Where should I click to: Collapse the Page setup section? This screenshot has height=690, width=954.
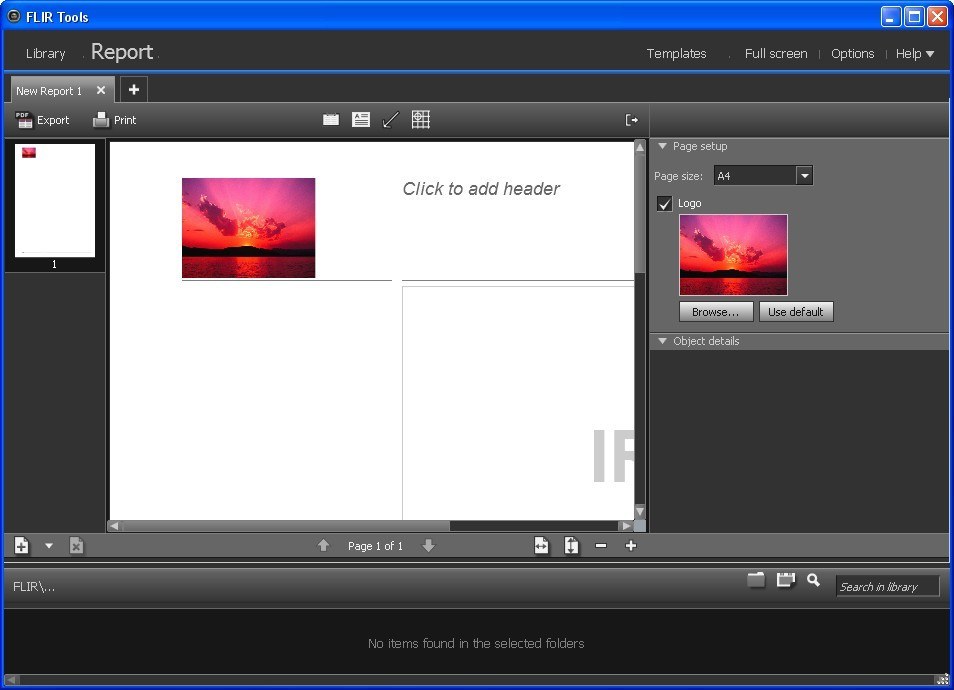[x=662, y=146]
